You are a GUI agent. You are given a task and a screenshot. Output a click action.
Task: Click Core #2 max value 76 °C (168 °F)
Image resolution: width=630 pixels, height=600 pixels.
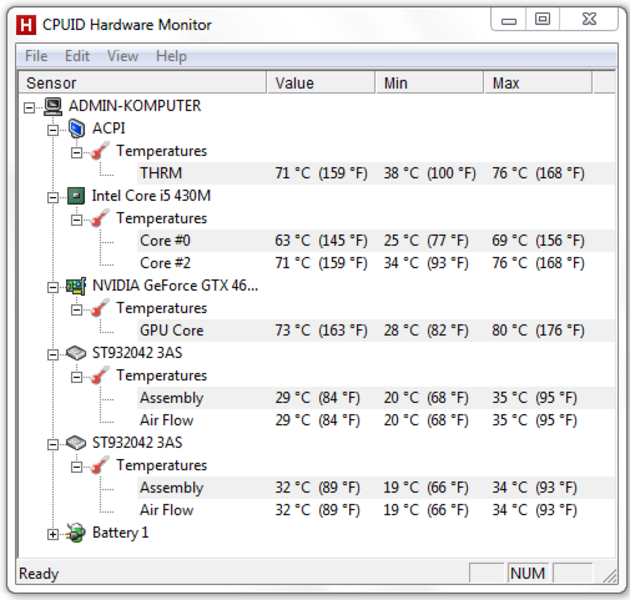pos(538,263)
